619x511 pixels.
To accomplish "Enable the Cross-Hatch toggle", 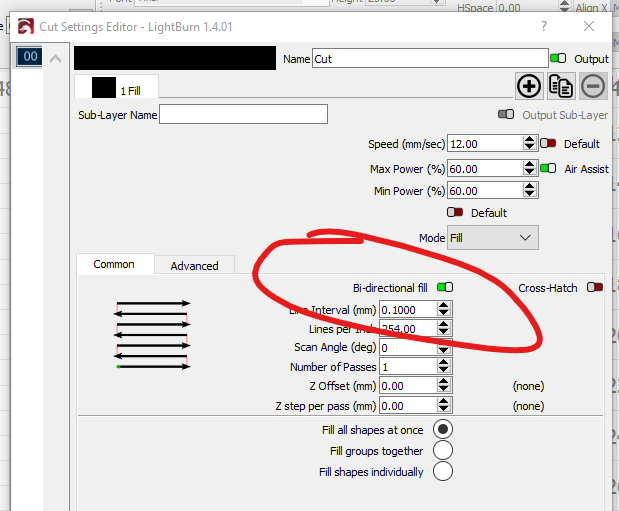I will 596,288.
